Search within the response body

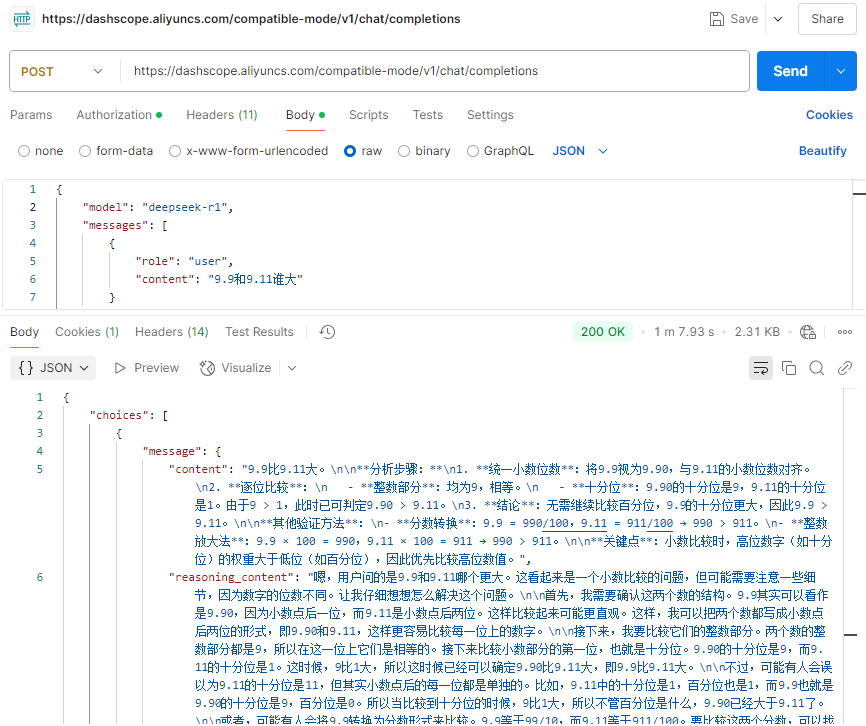(x=817, y=368)
